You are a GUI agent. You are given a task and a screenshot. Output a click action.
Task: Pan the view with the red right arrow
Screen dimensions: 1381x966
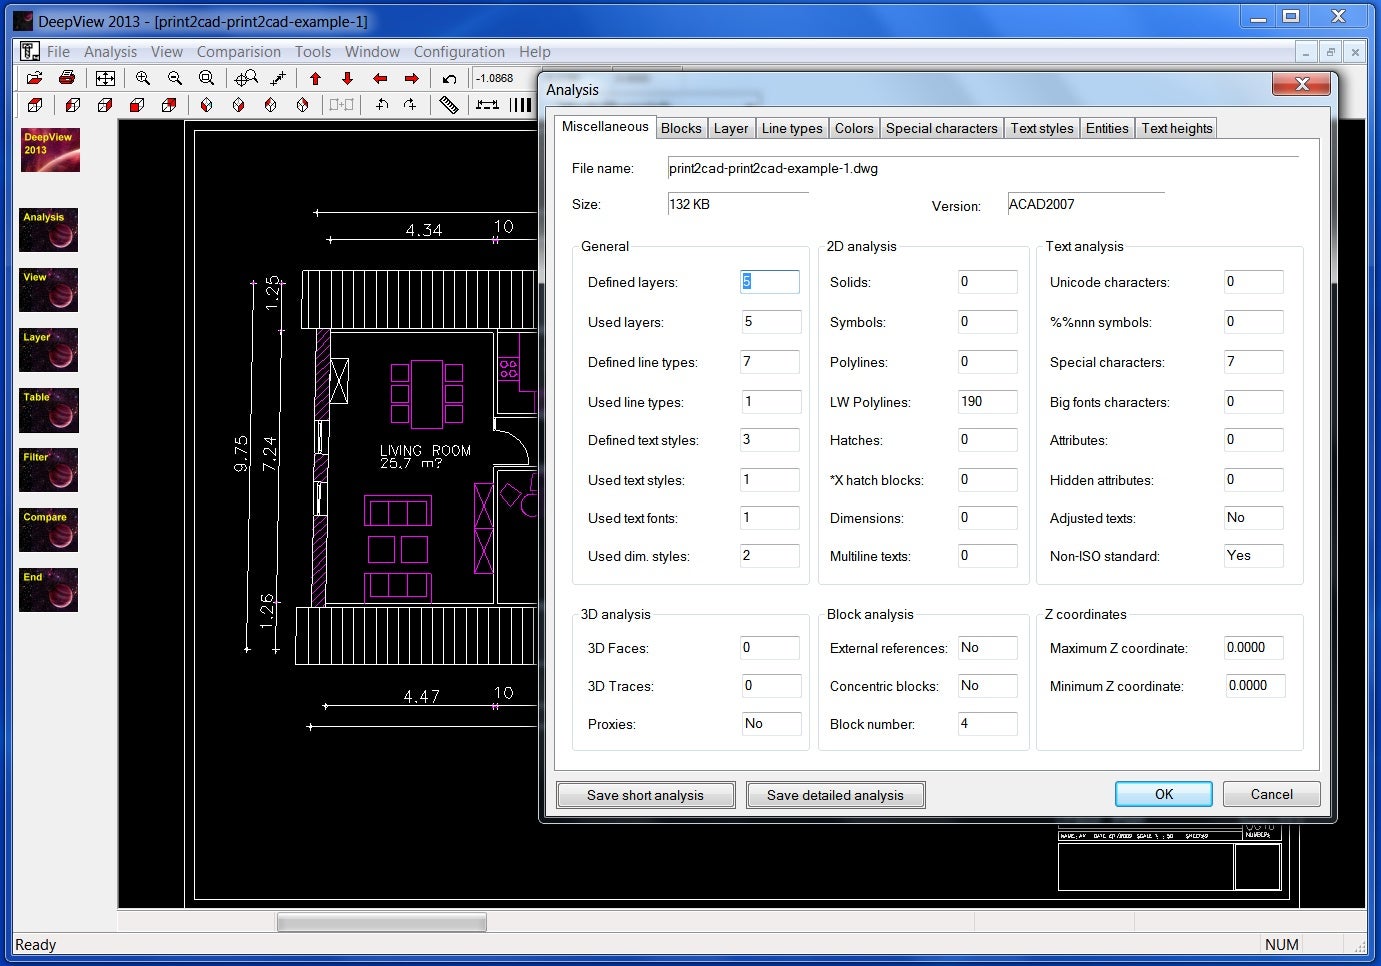point(411,78)
